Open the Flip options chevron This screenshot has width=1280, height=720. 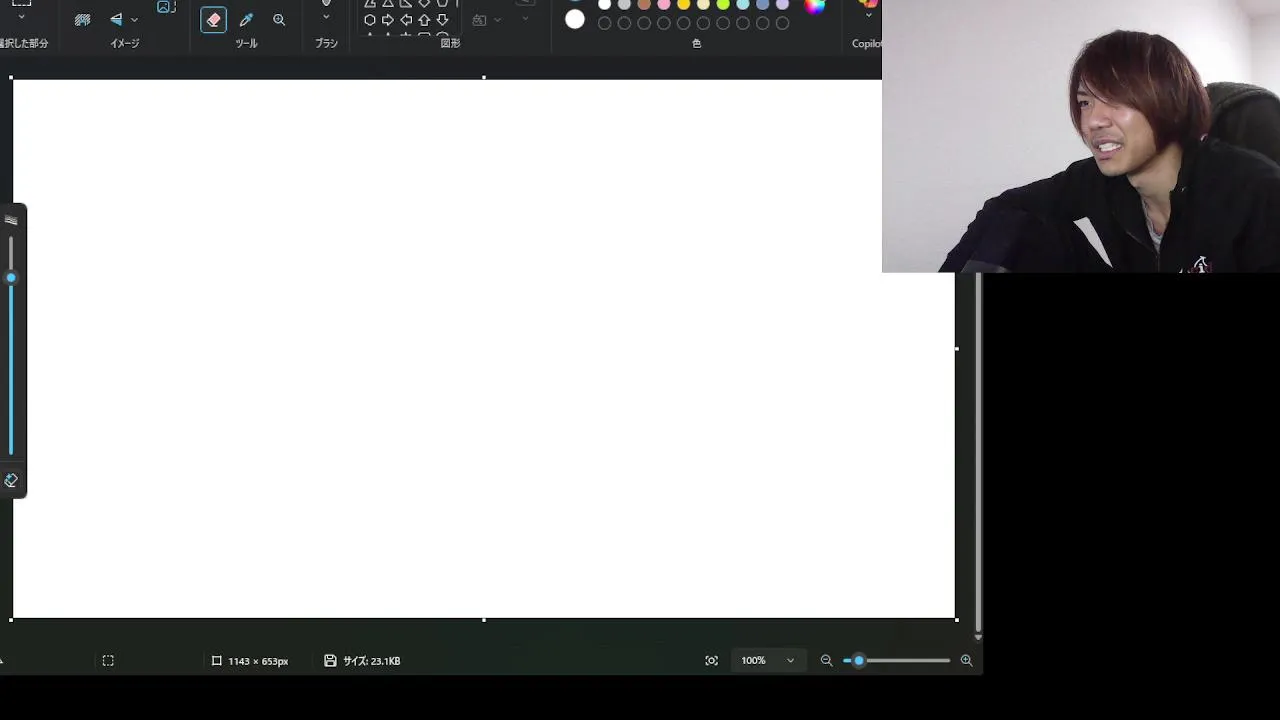pos(135,20)
